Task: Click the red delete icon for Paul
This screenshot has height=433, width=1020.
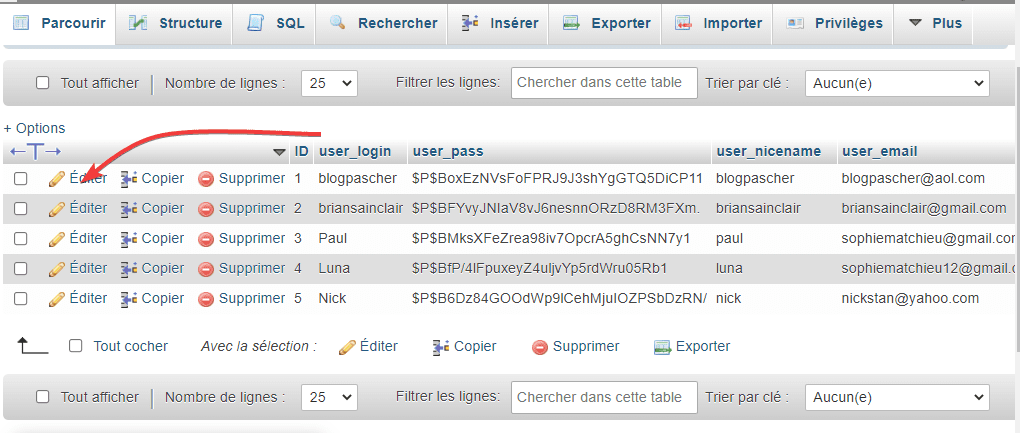Action: click(206, 239)
